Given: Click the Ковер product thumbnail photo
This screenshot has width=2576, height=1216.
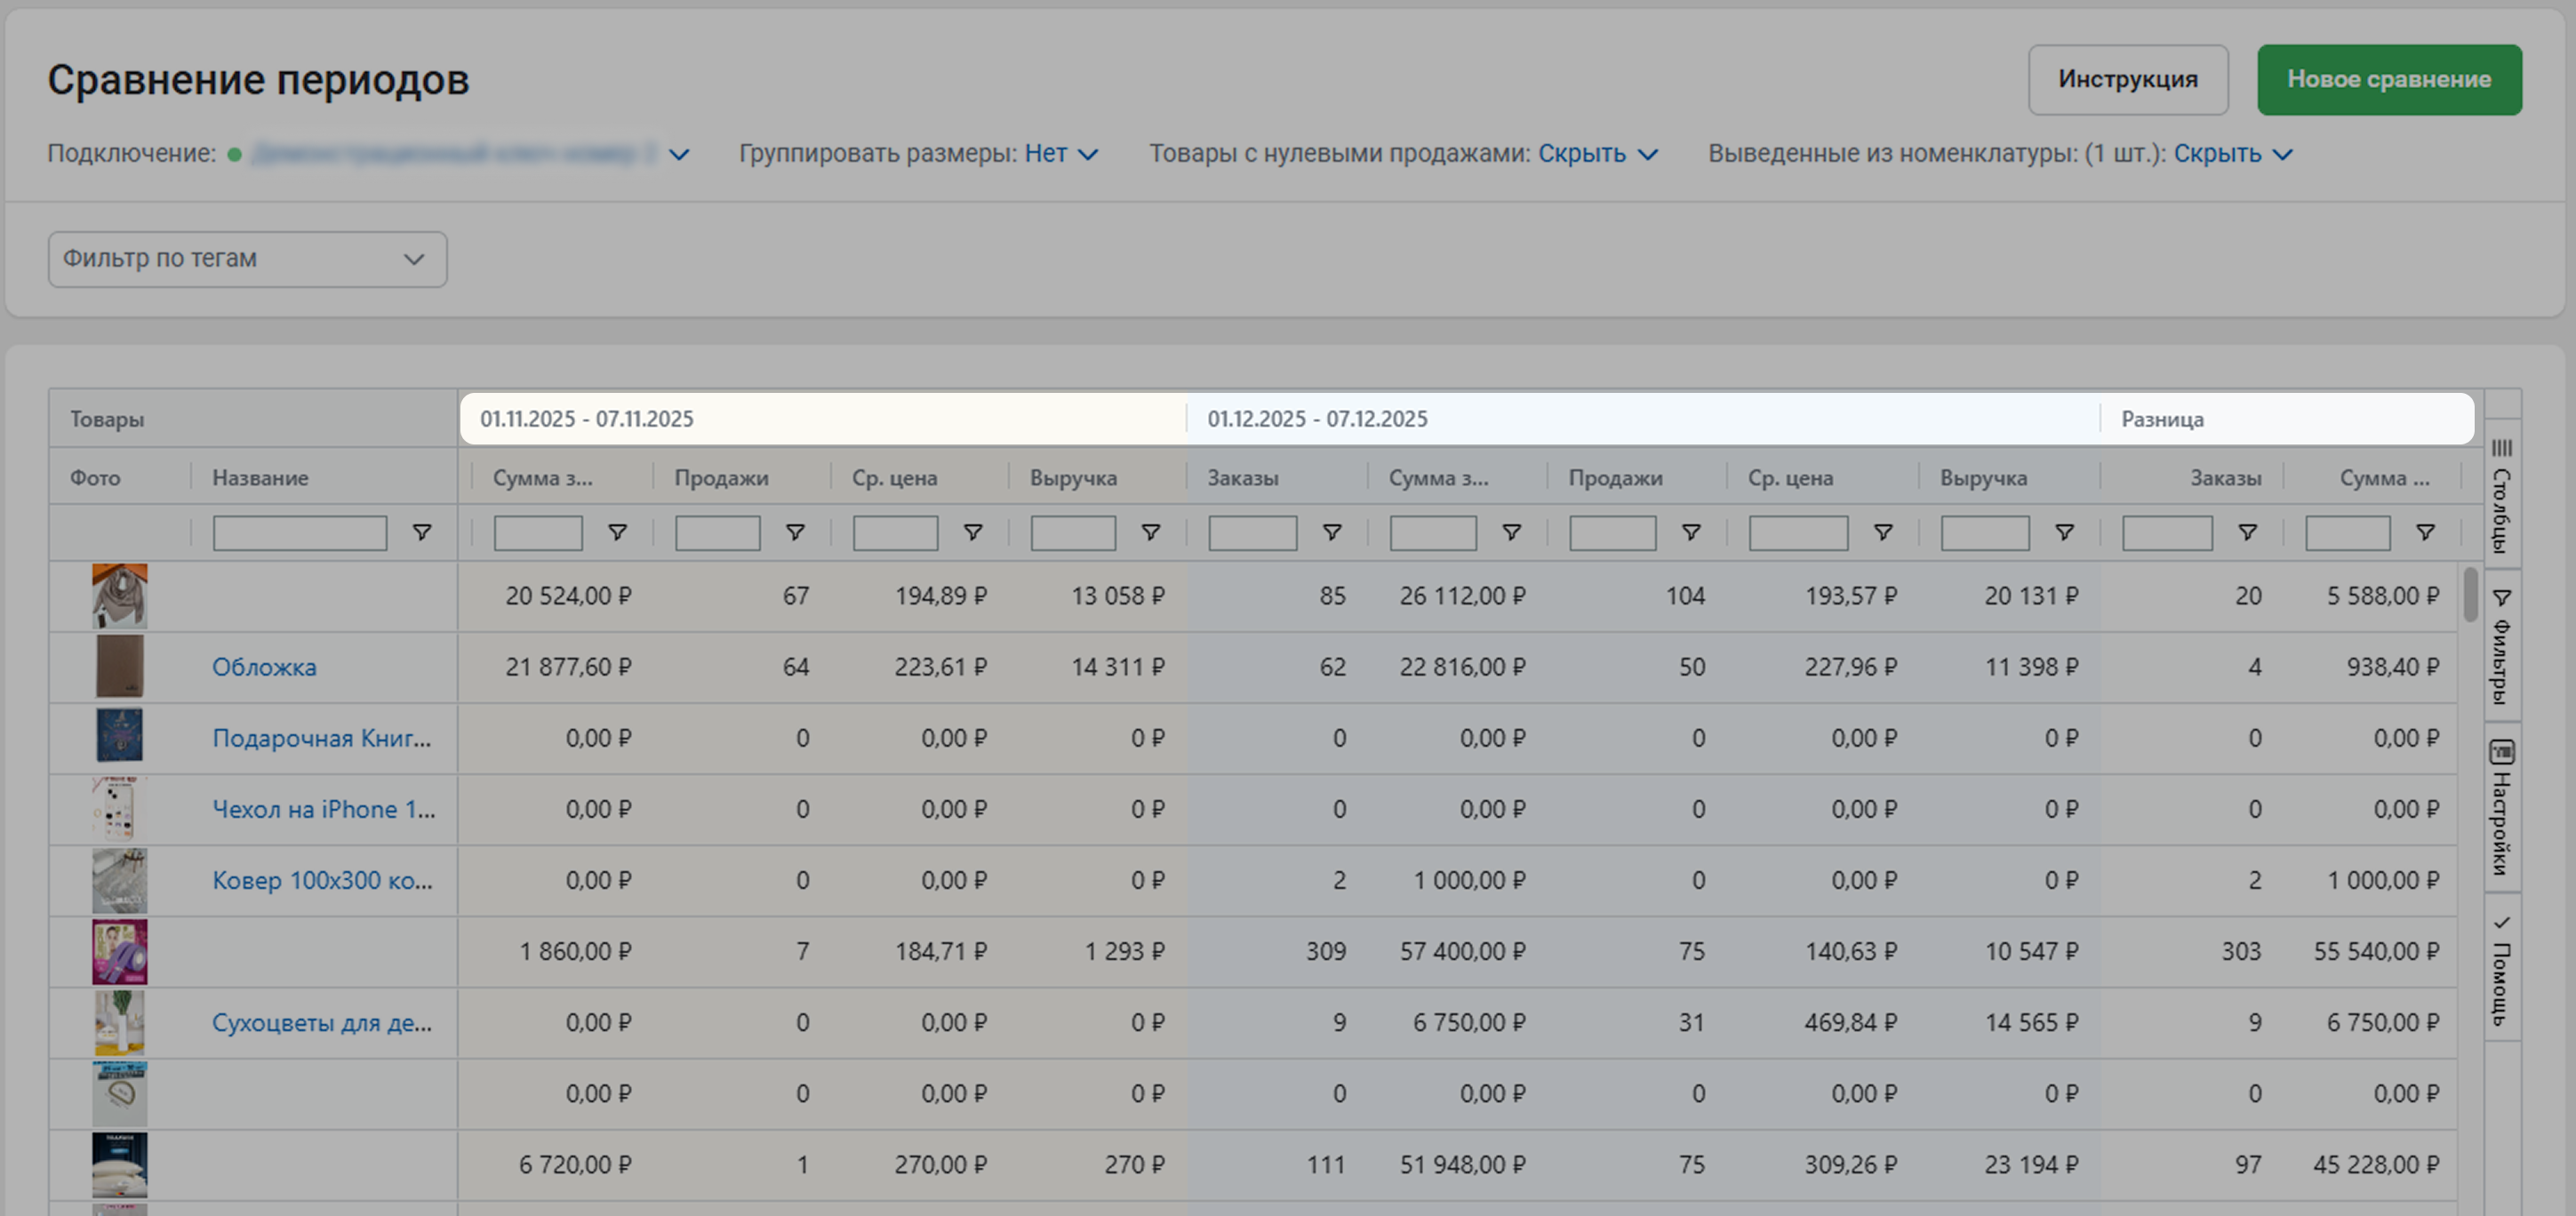Looking at the screenshot, I should coord(119,880).
